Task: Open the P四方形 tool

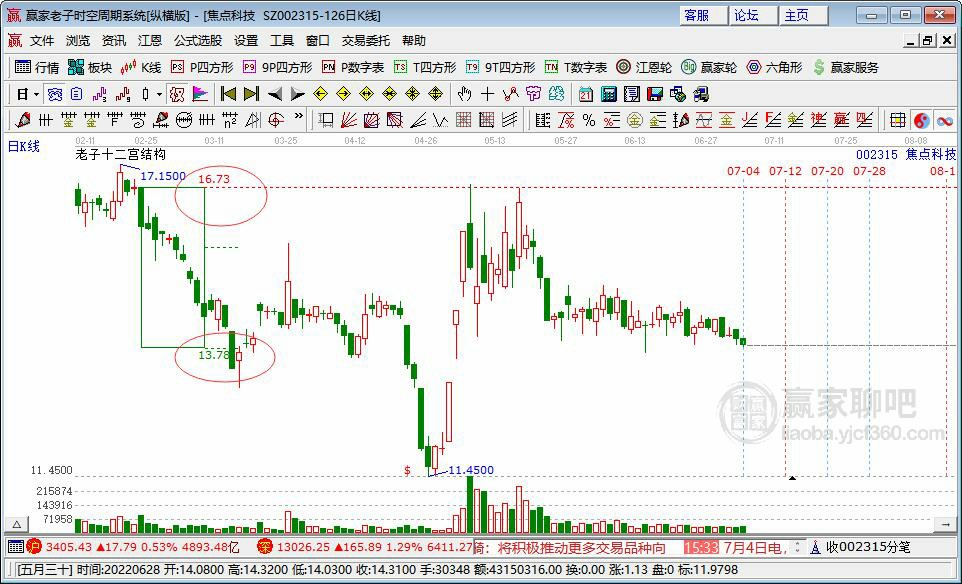Action: (x=202, y=67)
